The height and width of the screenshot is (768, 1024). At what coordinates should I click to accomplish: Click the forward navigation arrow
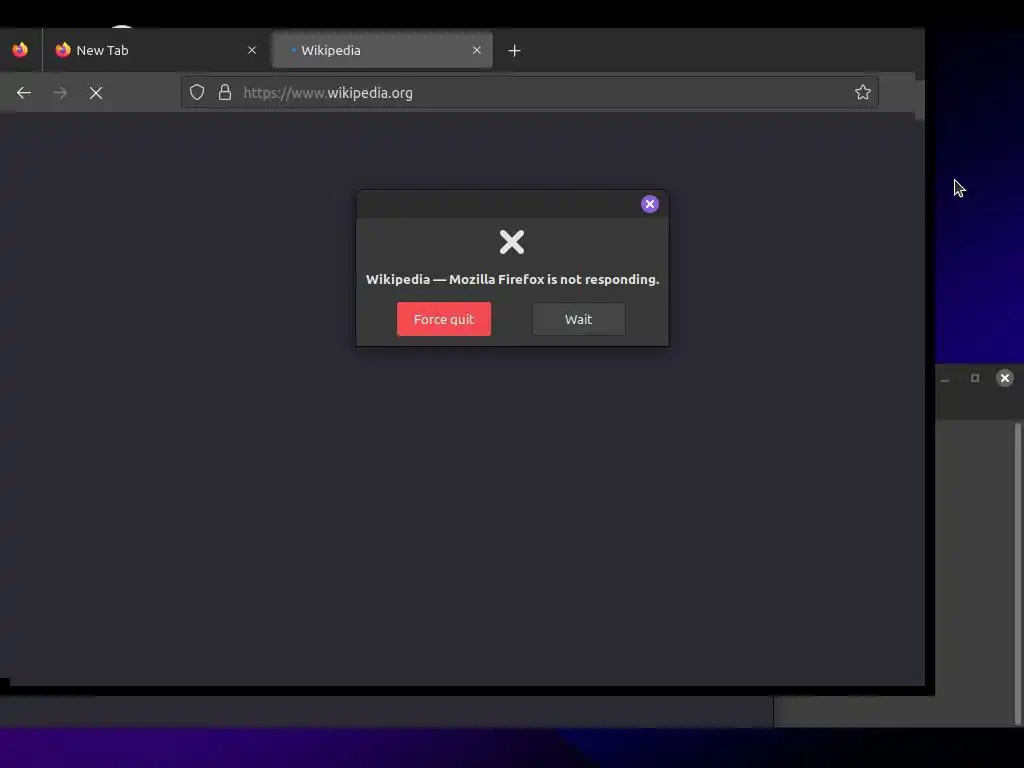(60, 93)
